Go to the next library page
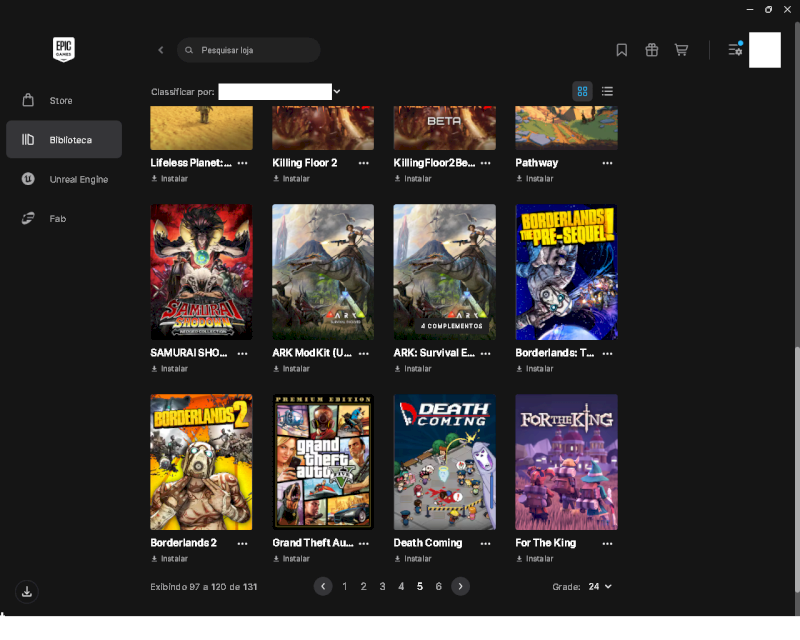The width and height of the screenshot is (800, 640). click(460, 586)
